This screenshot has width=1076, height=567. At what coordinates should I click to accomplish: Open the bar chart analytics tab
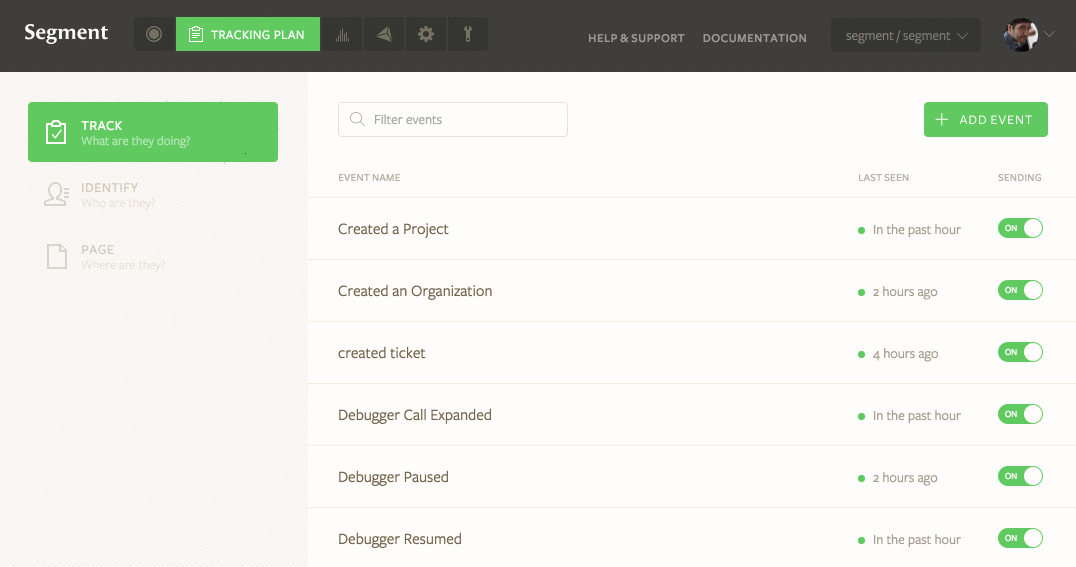[342, 34]
